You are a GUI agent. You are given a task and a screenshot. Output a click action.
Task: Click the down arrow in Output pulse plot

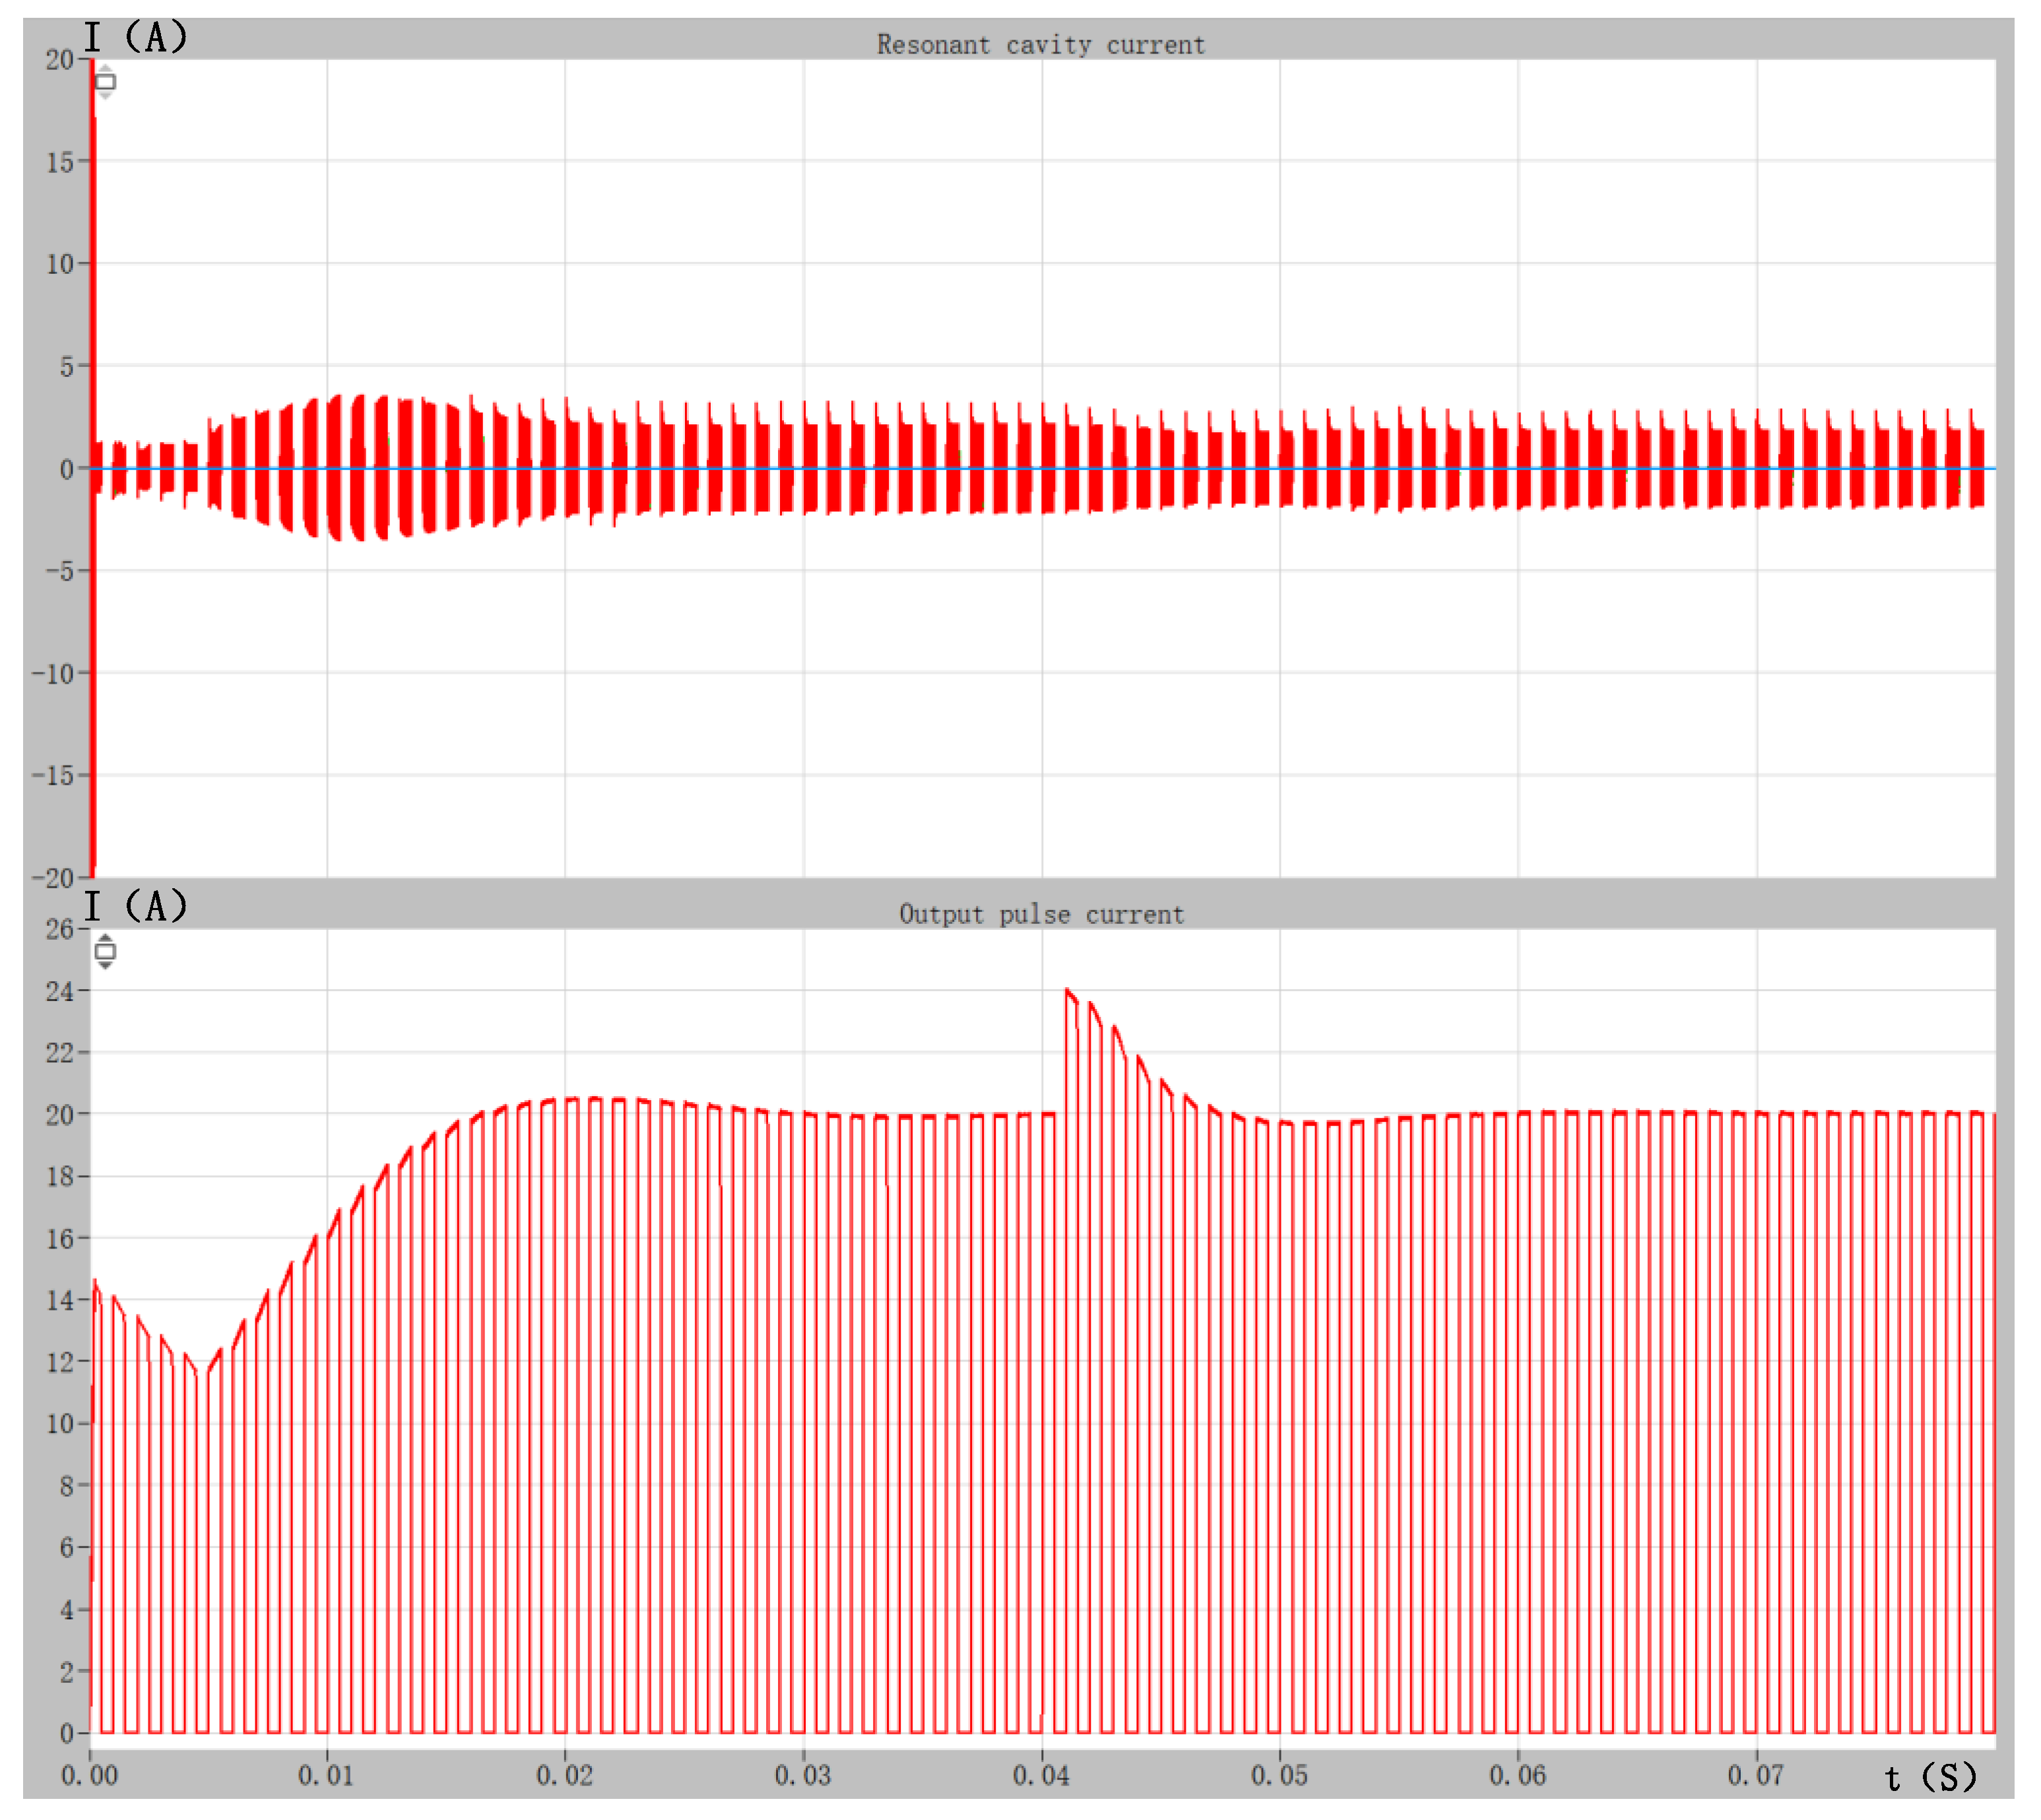click(x=105, y=965)
